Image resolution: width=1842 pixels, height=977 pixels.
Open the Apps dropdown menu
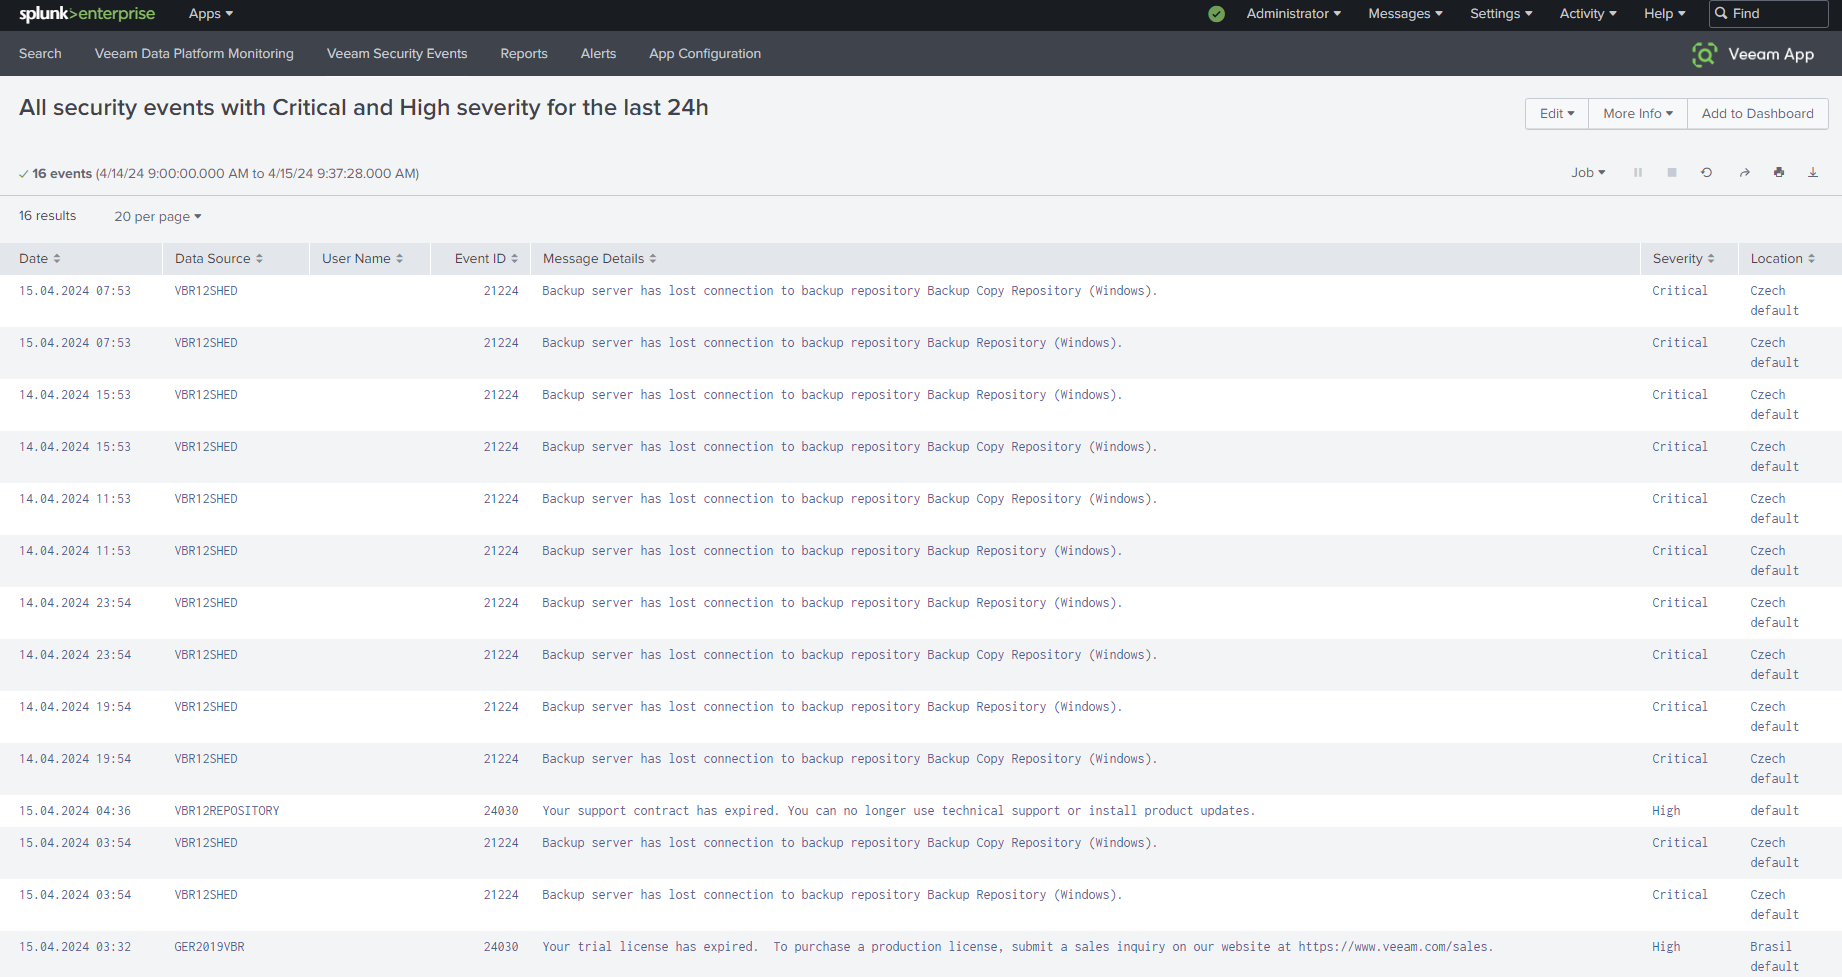click(x=211, y=14)
